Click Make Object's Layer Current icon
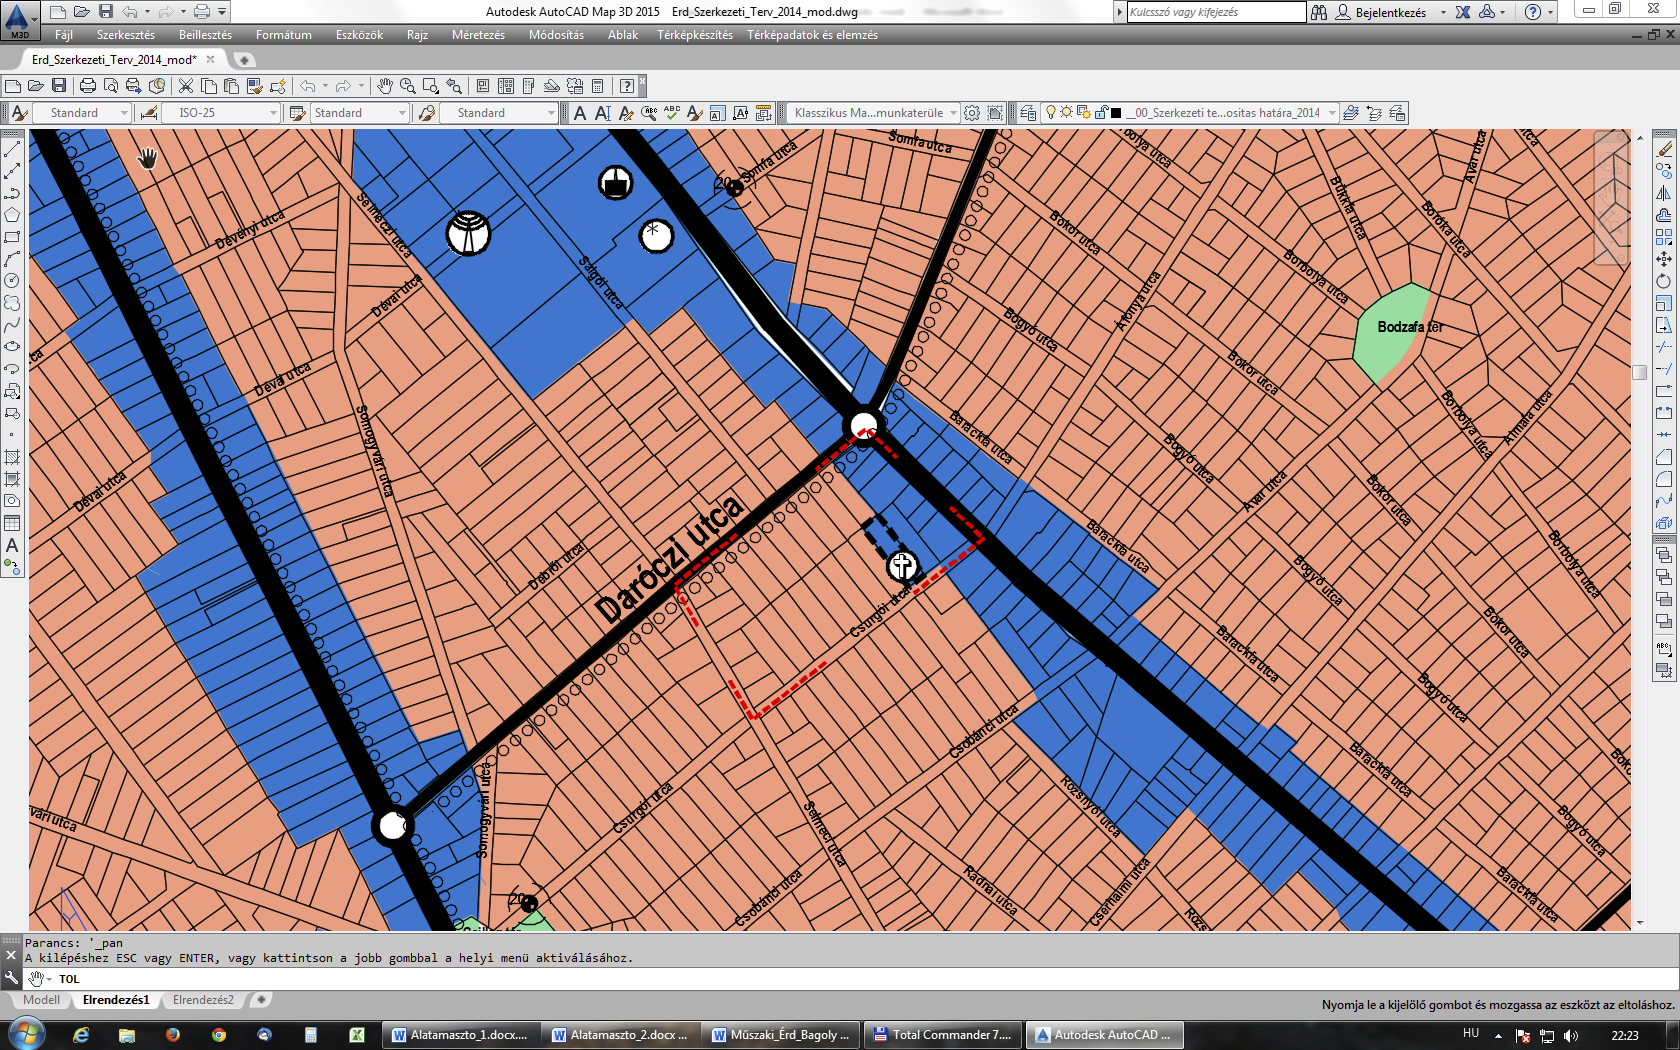 coord(1351,113)
